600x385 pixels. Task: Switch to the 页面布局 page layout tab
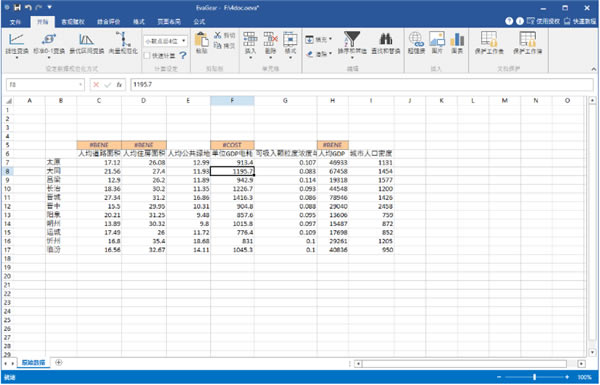click(169, 22)
